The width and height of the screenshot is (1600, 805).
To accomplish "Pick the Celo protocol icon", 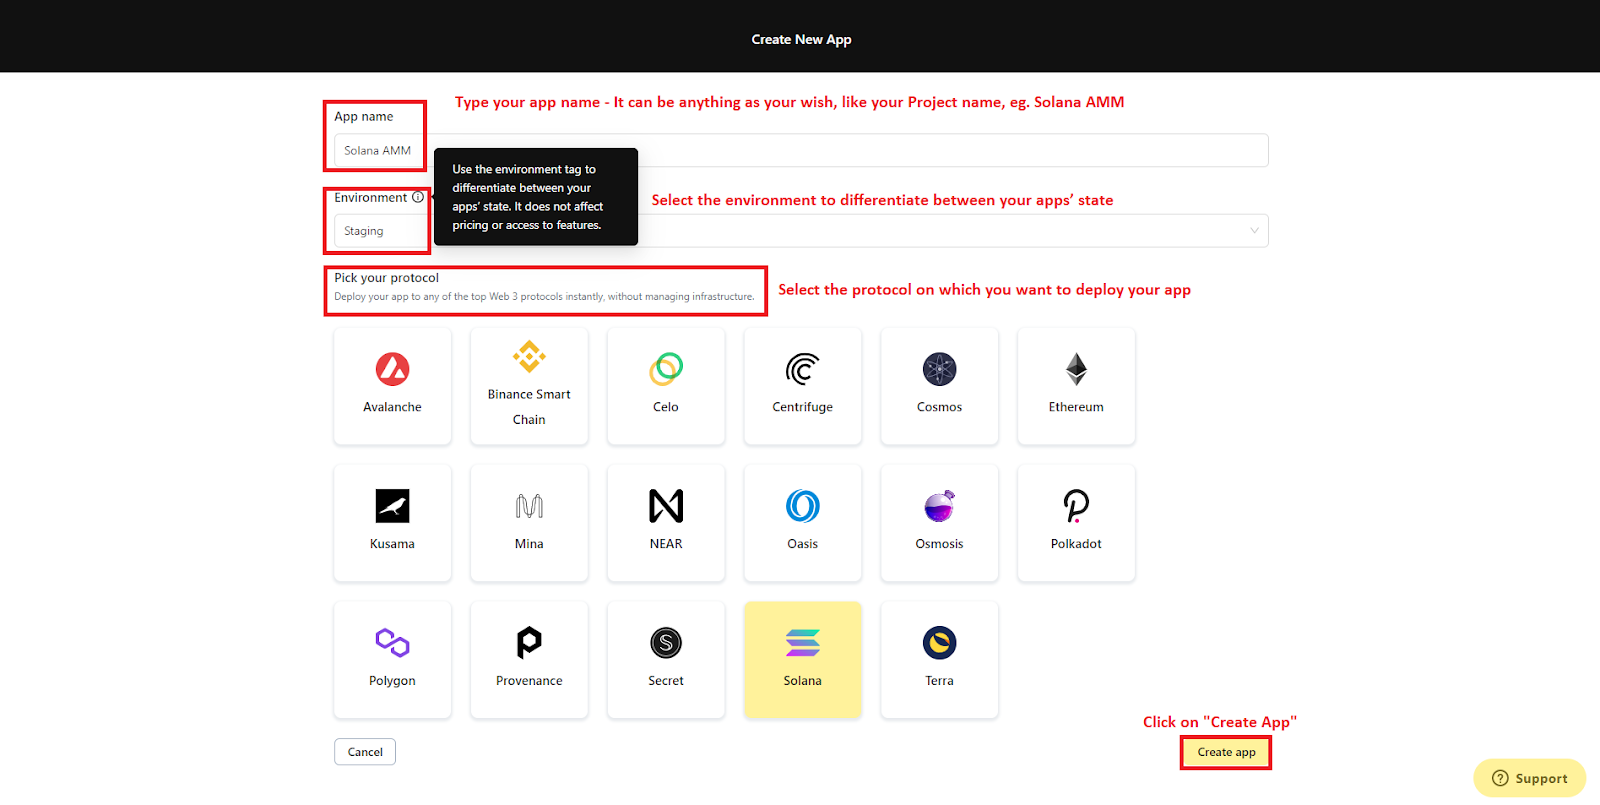I will pos(666,369).
